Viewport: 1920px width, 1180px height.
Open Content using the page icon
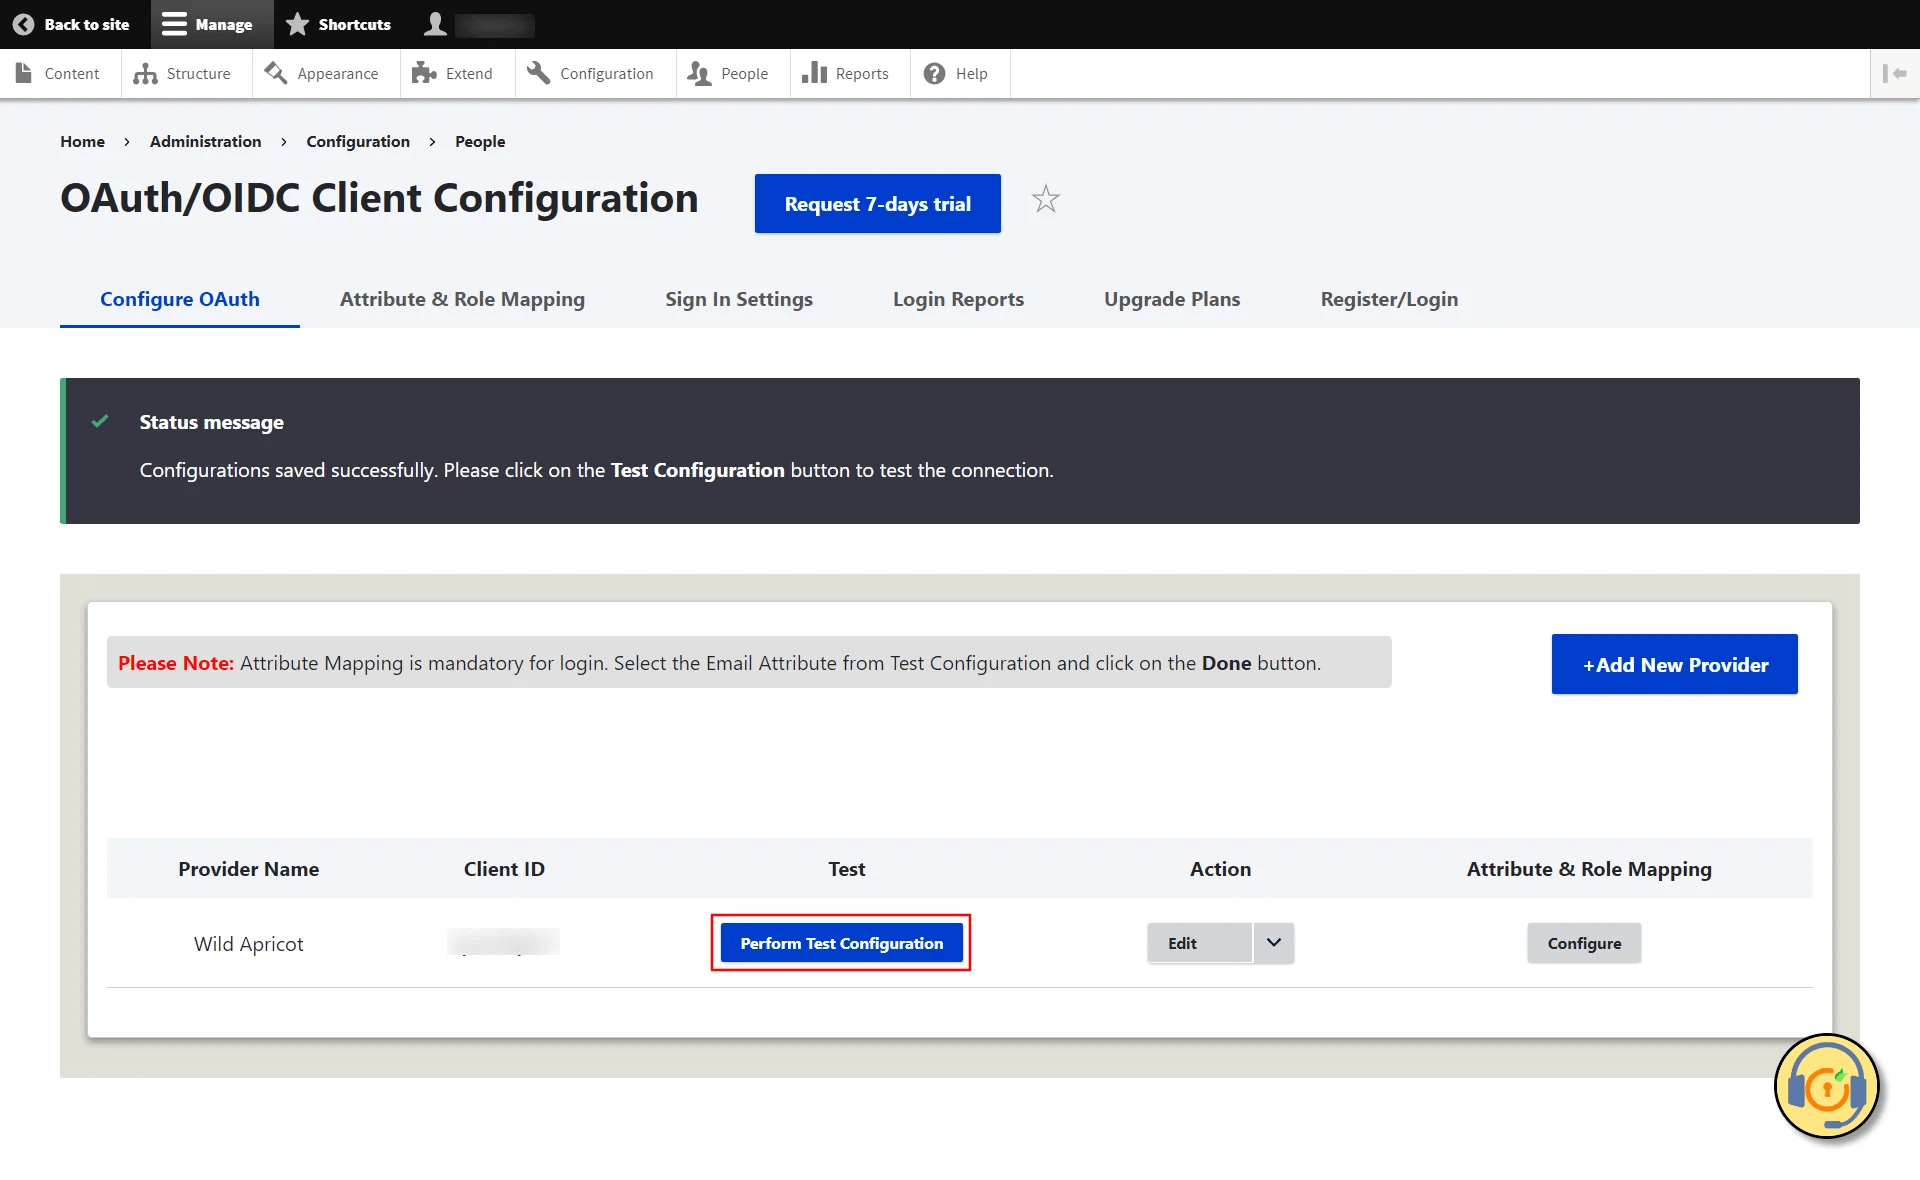coord(23,72)
